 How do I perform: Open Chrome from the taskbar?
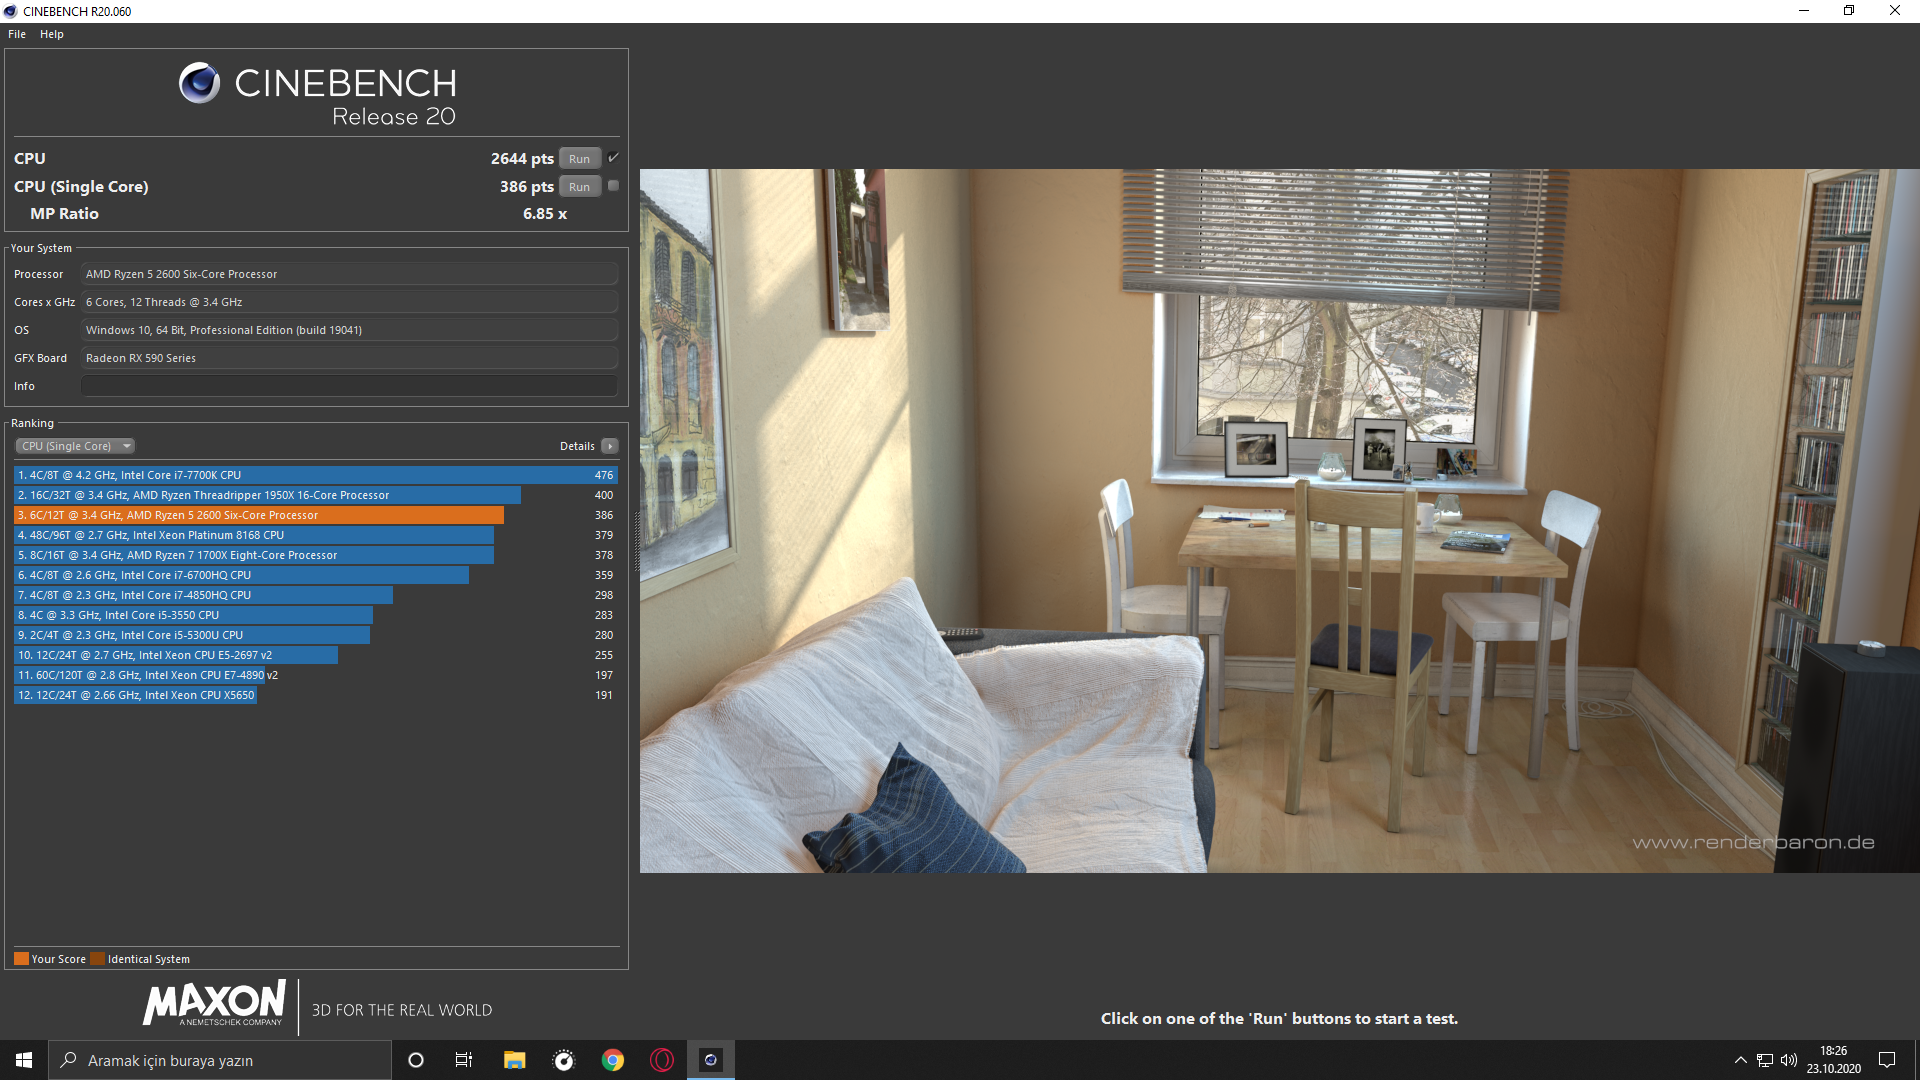pos(613,1060)
